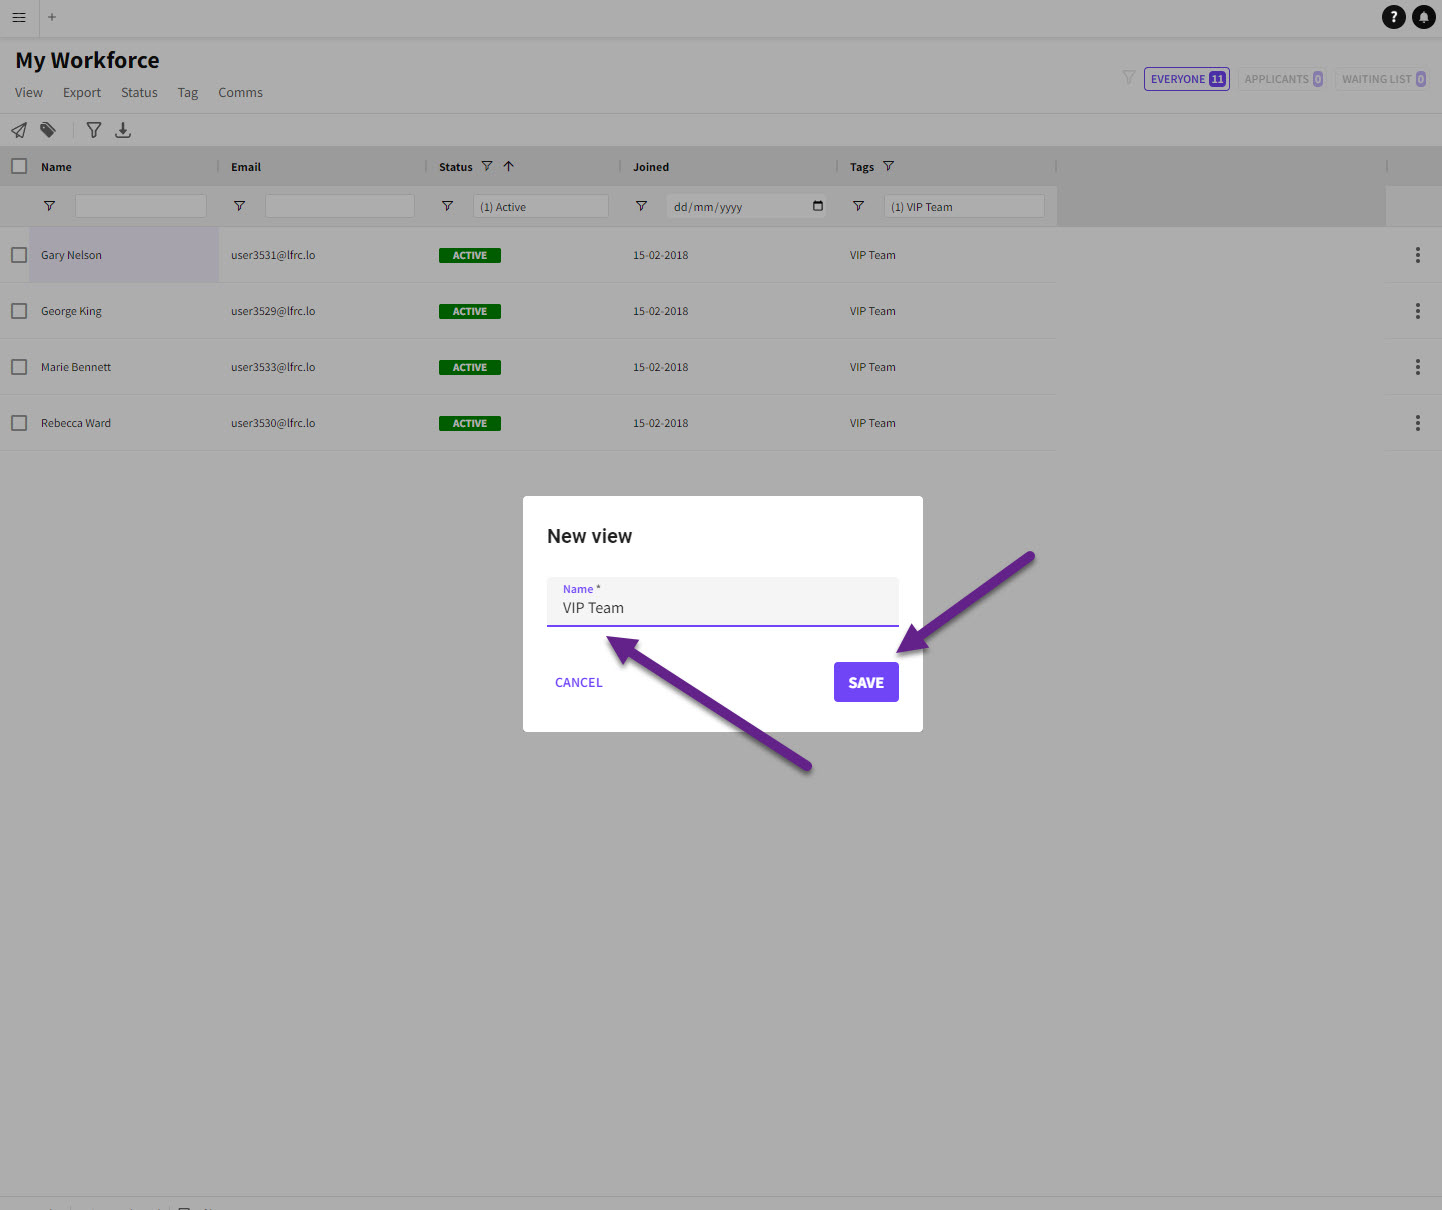Click the toolbar filter funnel icon
Image resolution: width=1442 pixels, height=1210 pixels.
pos(94,130)
